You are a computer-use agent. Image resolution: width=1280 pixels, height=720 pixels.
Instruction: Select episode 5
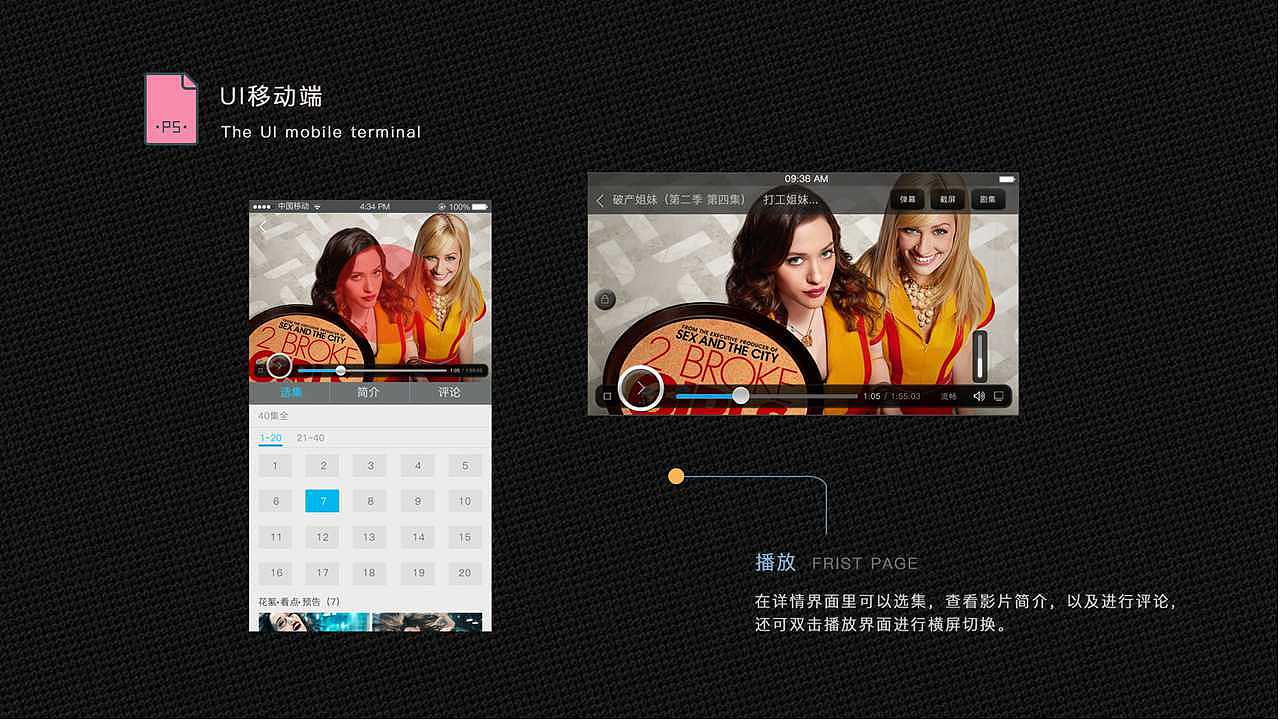465,465
